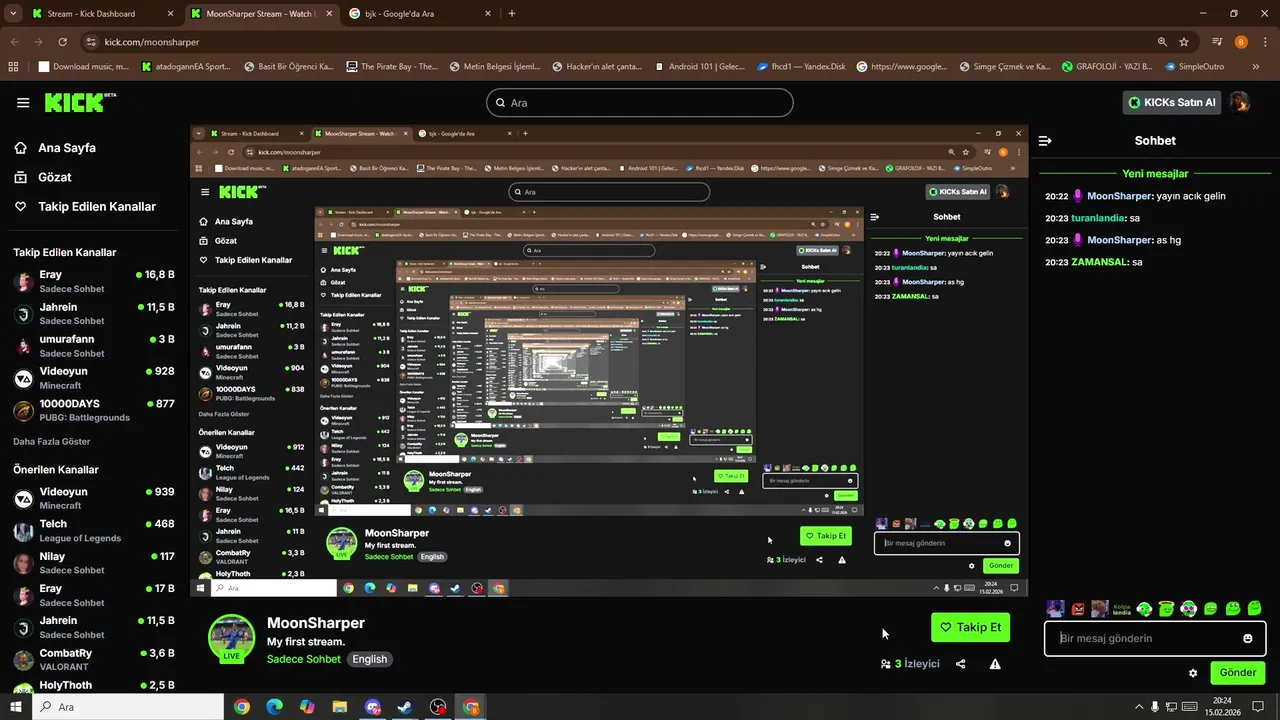Open a new Chrome tab with the plus button
This screenshot has width=1280, height=720.
pos(512,14)
